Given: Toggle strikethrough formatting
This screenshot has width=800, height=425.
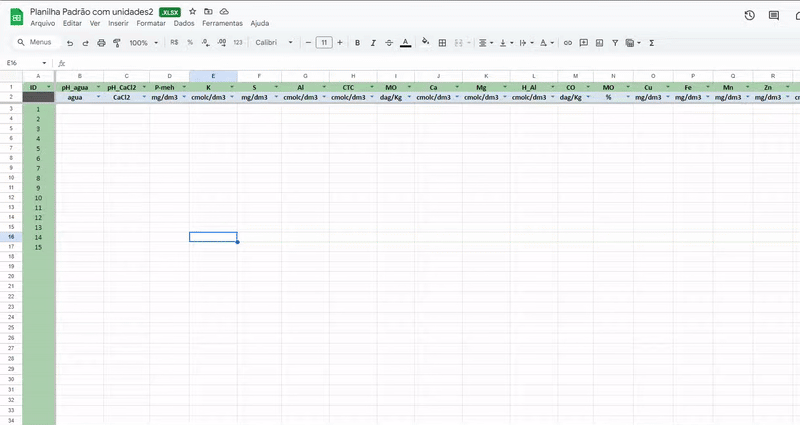Looking at the screenshot, I should tap(389, 43).
